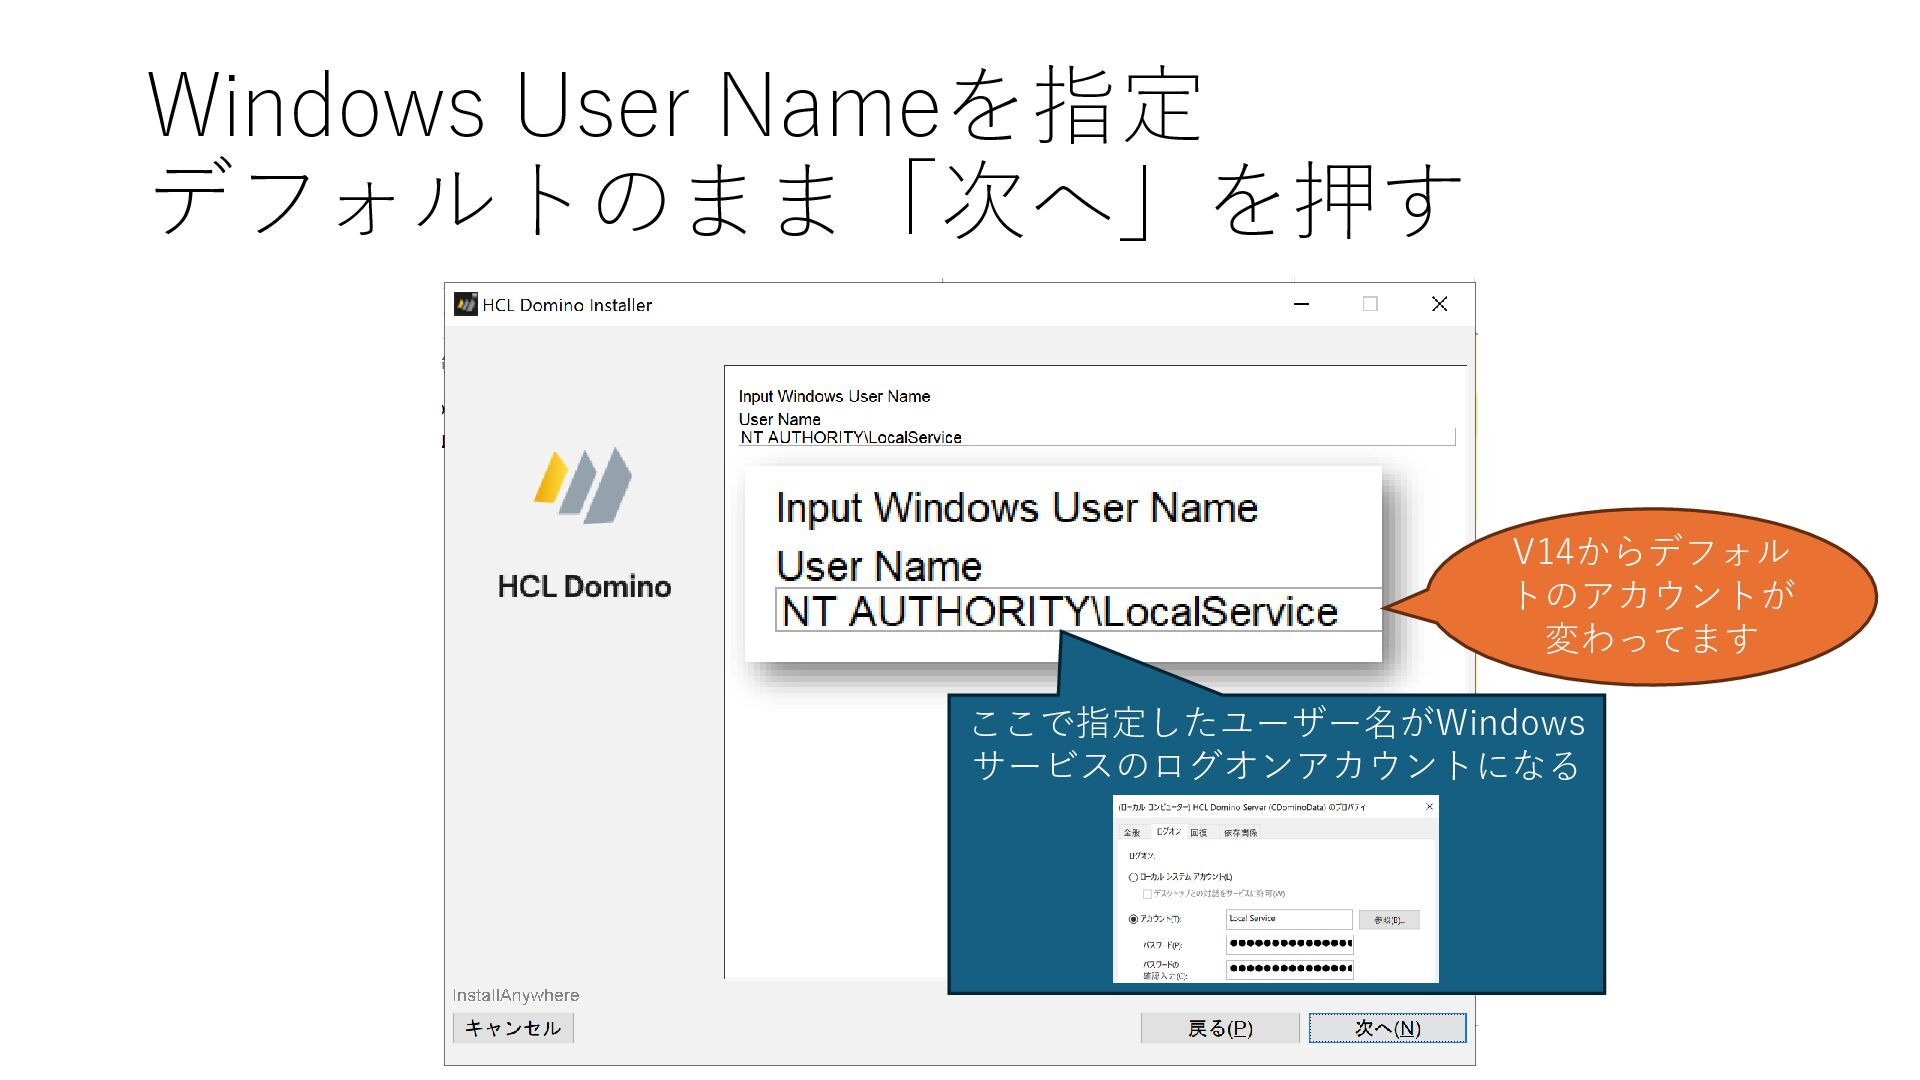Open the 依存関係 tab

(x=1240, y=832)
